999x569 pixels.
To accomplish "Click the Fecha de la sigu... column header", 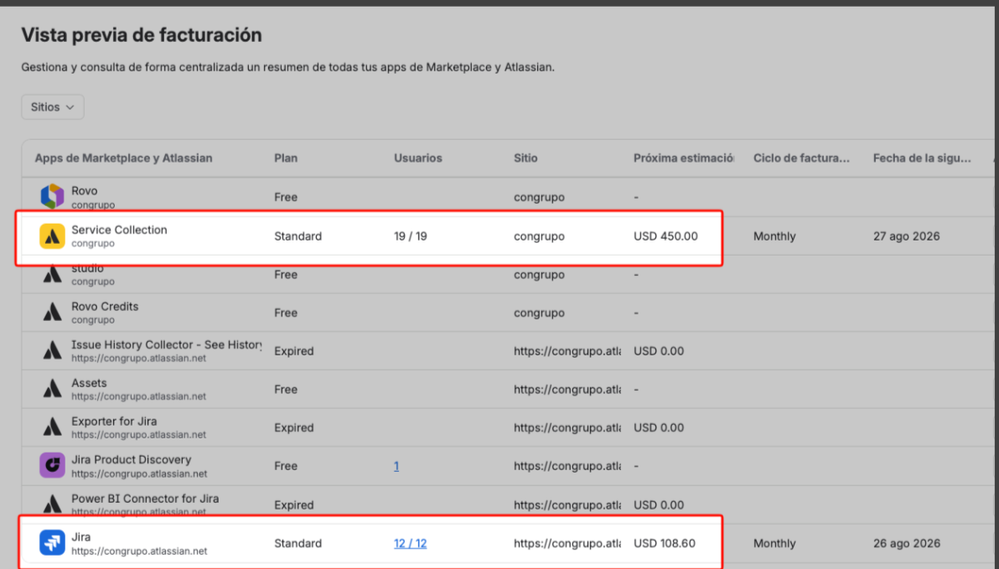I will 922,158.
